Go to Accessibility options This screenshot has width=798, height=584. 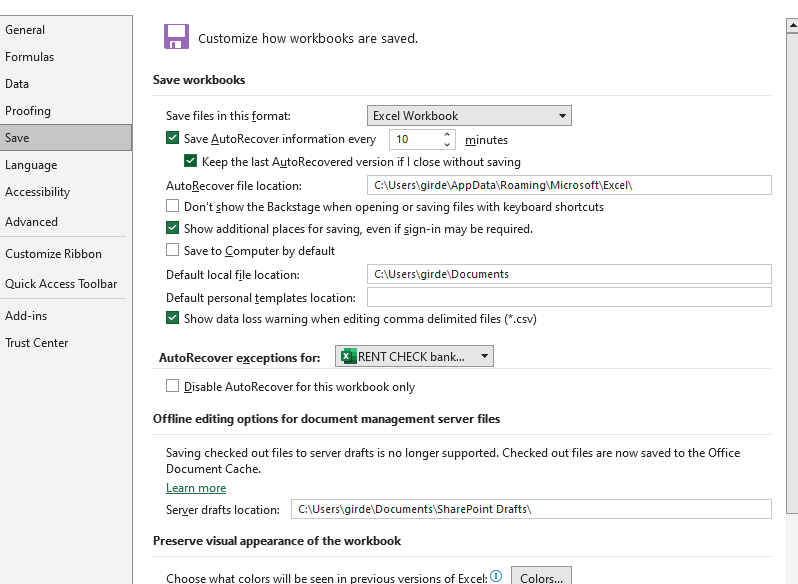click(x=66, y=192)
